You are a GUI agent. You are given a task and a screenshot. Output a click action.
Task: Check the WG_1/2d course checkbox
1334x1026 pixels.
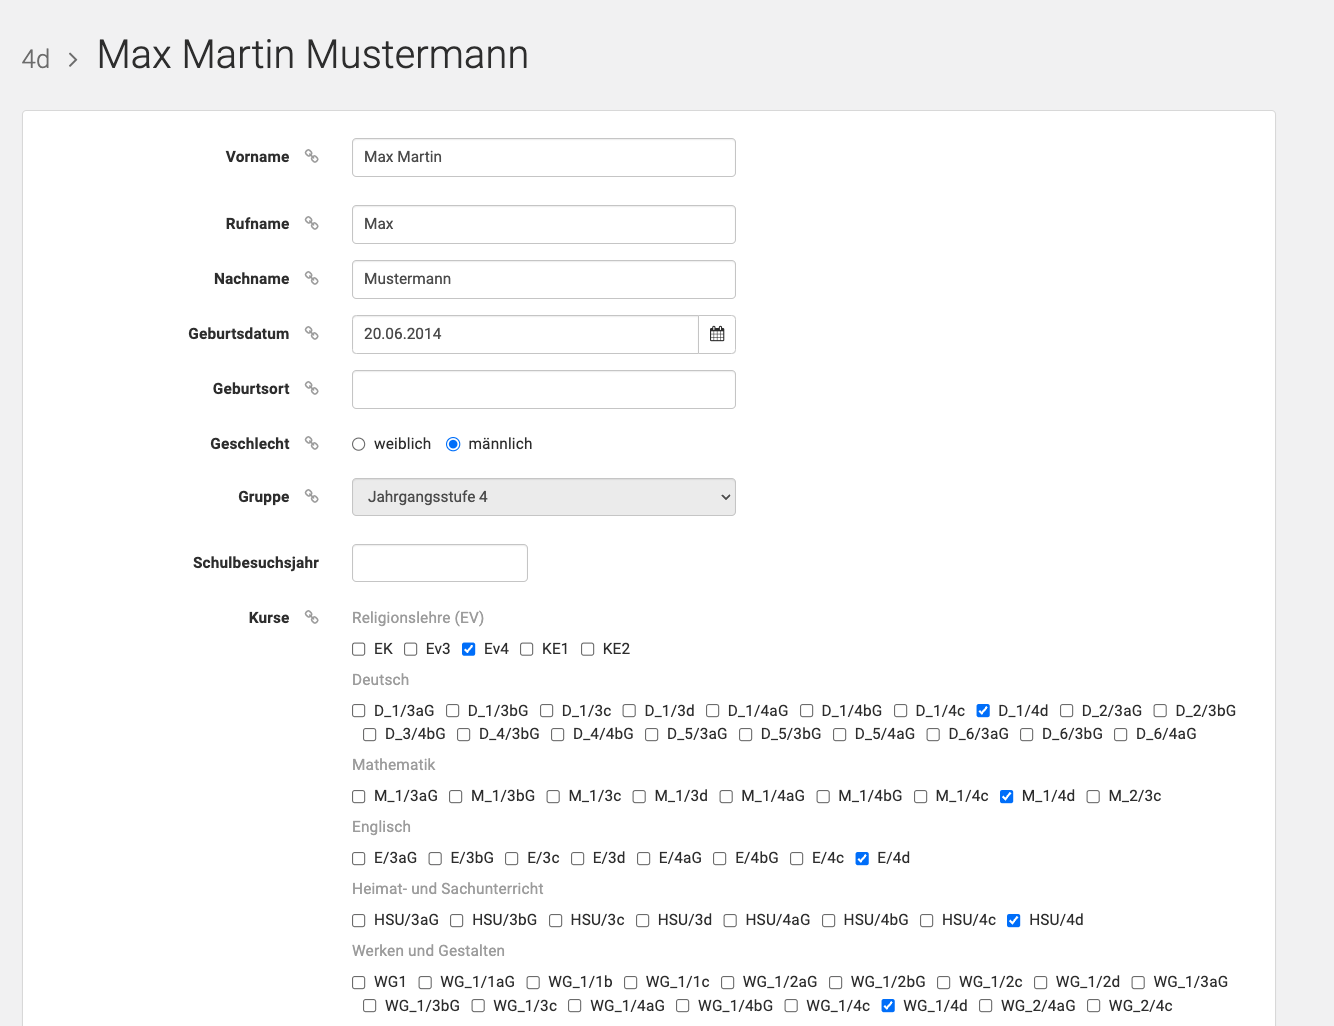[1040, 983]
